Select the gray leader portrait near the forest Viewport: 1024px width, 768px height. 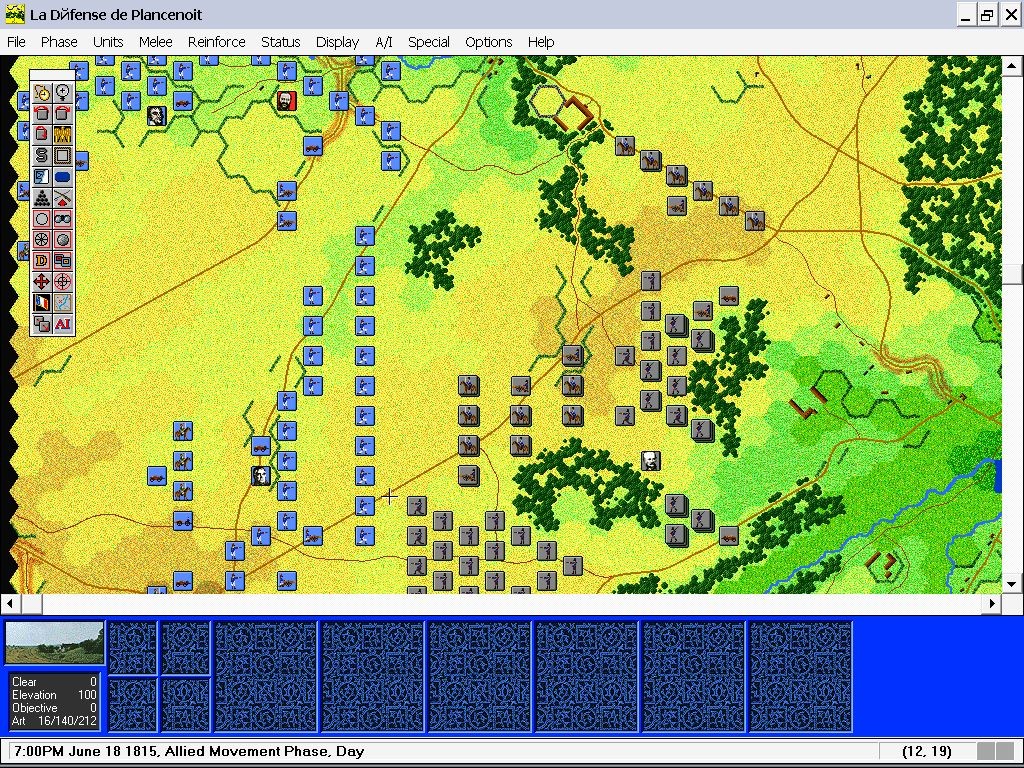click(650, 461)
